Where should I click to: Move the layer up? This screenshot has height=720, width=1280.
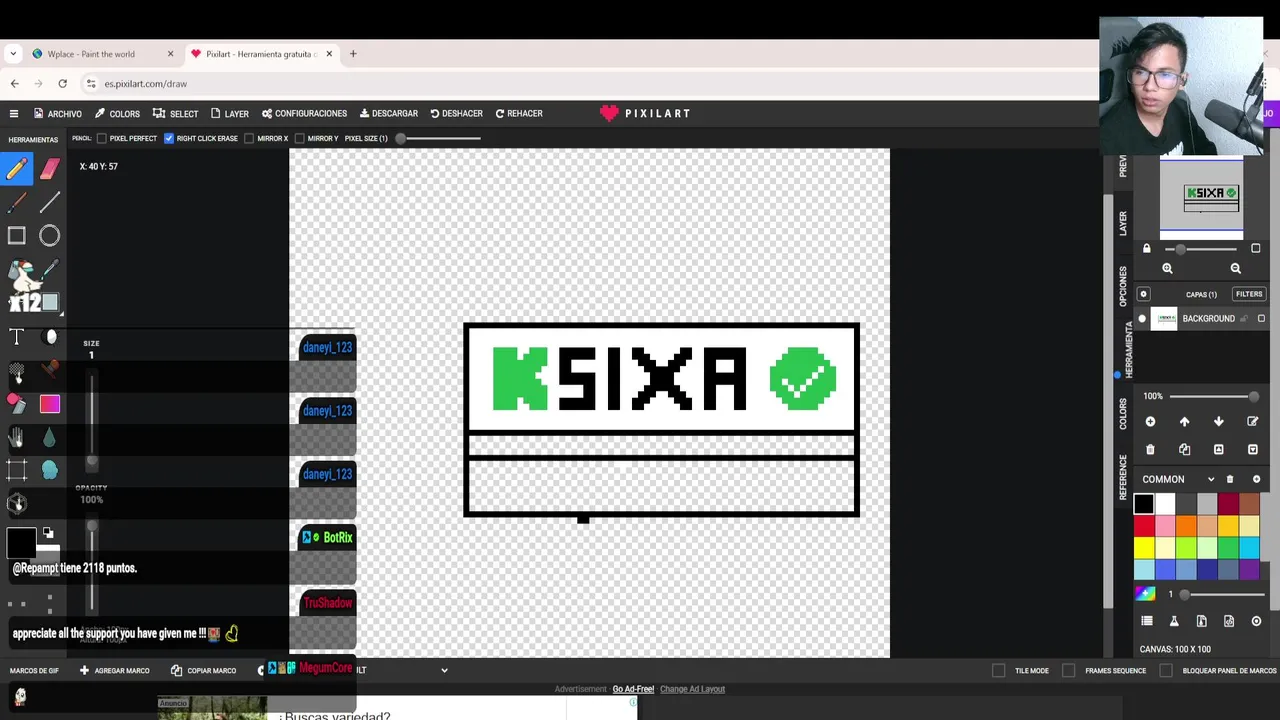[1185, 422]
